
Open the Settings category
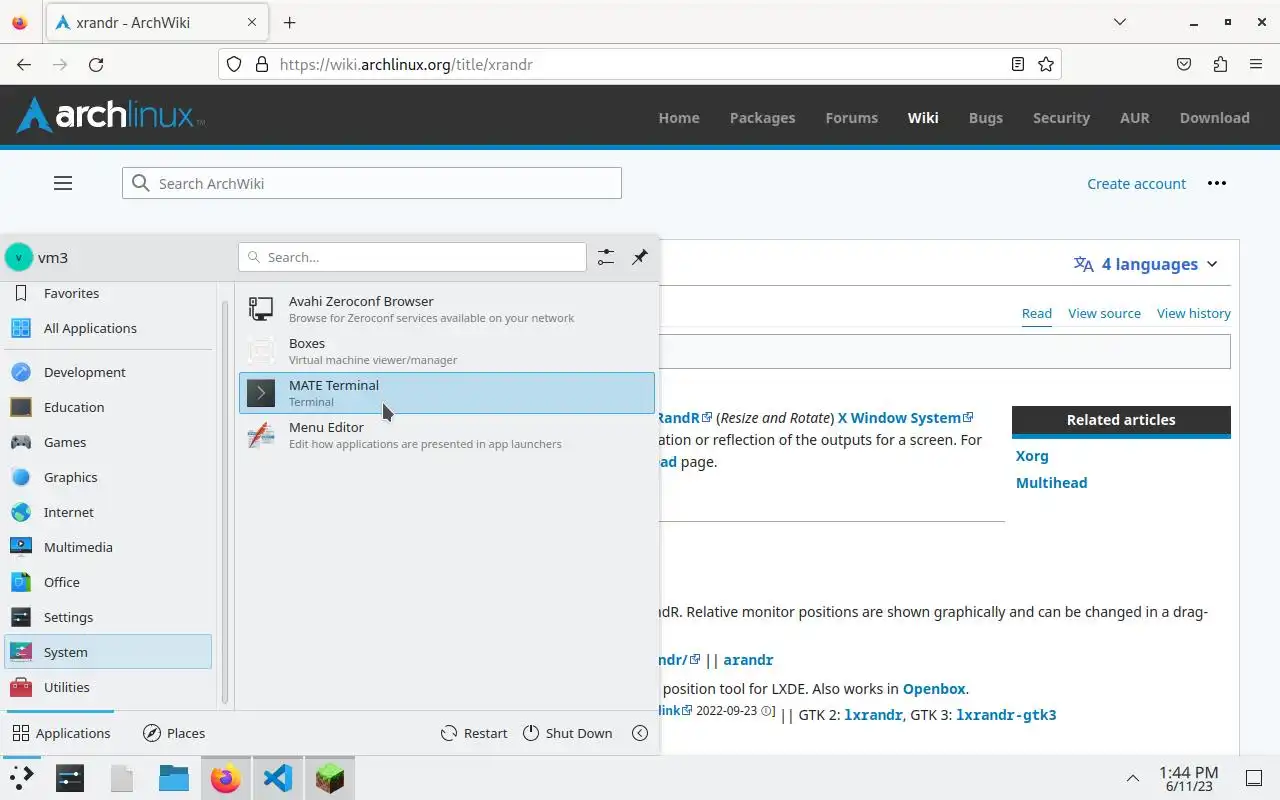click(108, 617)
